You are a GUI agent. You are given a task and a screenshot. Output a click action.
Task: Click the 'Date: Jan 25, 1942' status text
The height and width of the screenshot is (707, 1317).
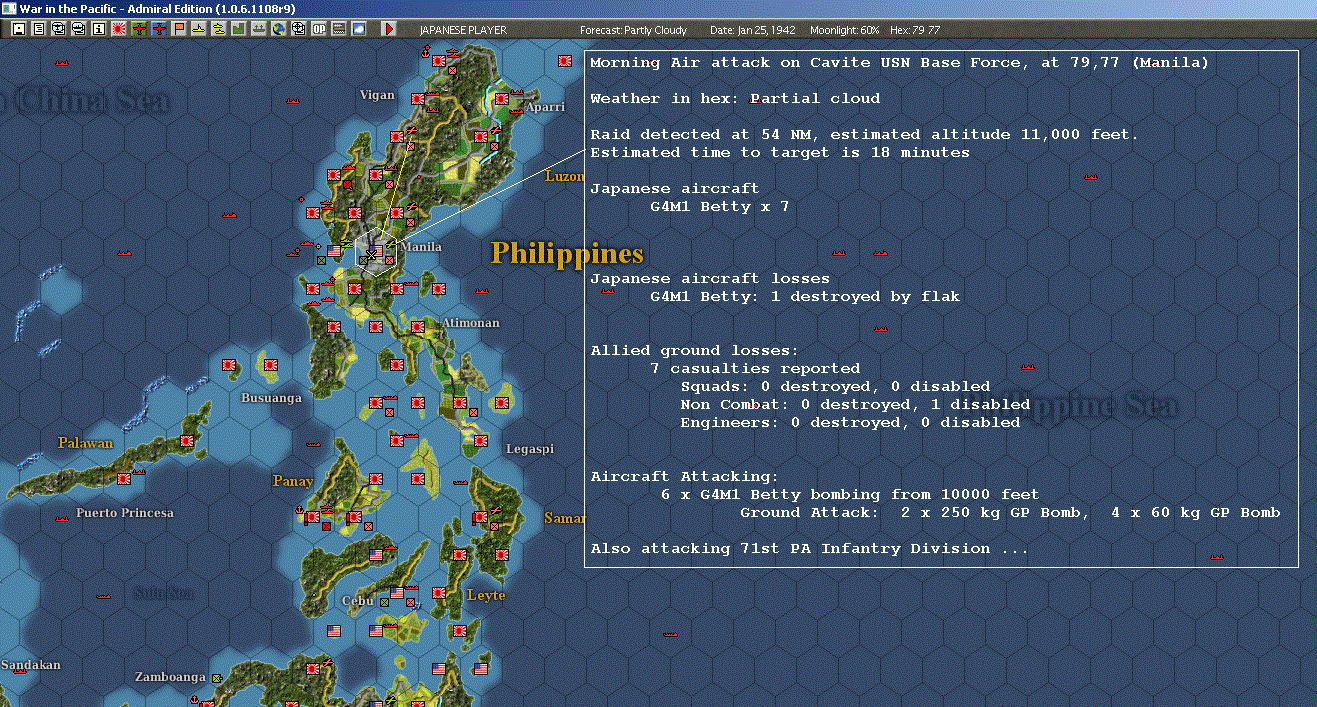pyautogui.click(x=752, y=30)
